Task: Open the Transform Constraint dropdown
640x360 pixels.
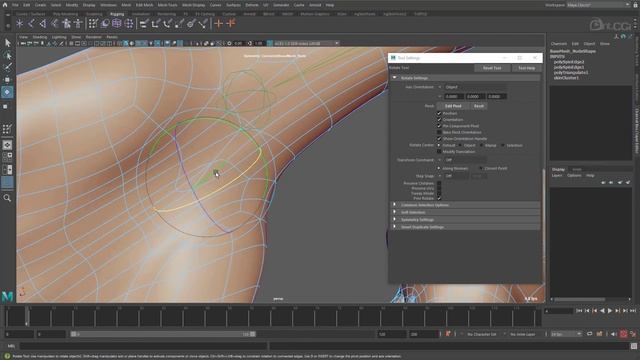Action: pyautogui.click(x=465, y=160)
